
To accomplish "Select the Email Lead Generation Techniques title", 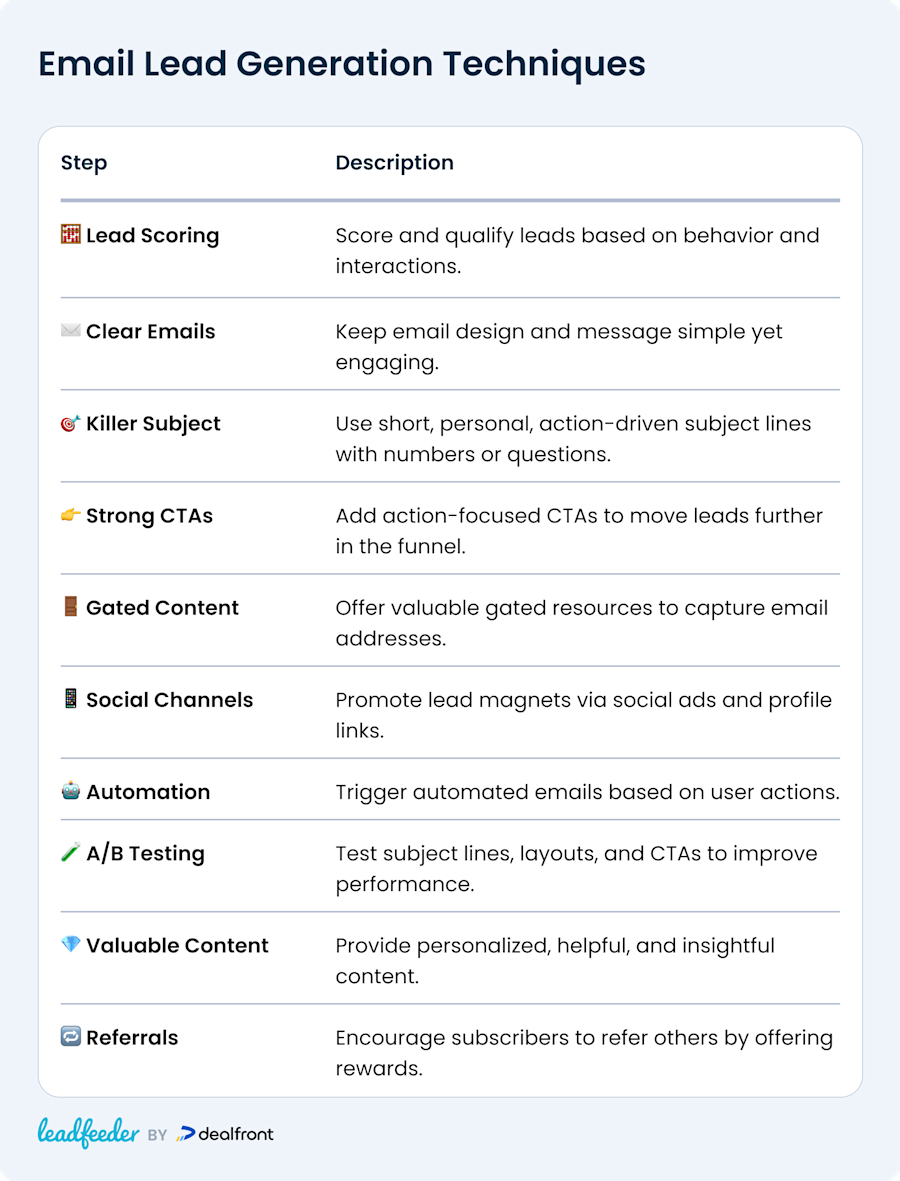I will coord(342,64).
